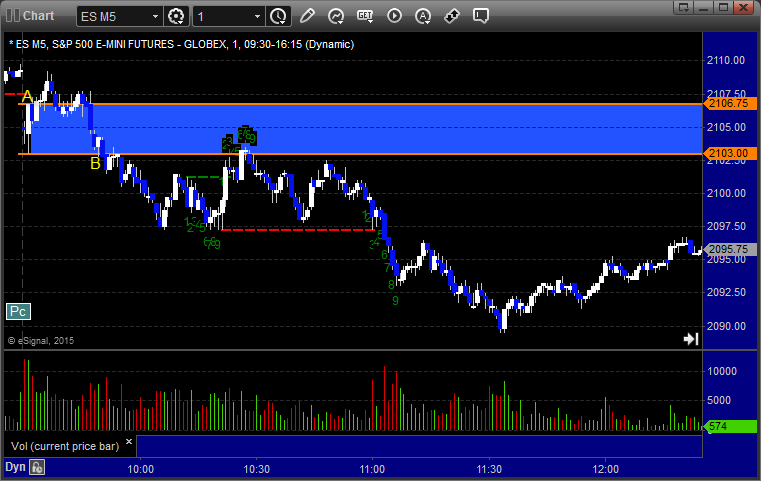Click the 11:00 time axis label
This screenshot has height=481, width=761.
click(372, 469)
